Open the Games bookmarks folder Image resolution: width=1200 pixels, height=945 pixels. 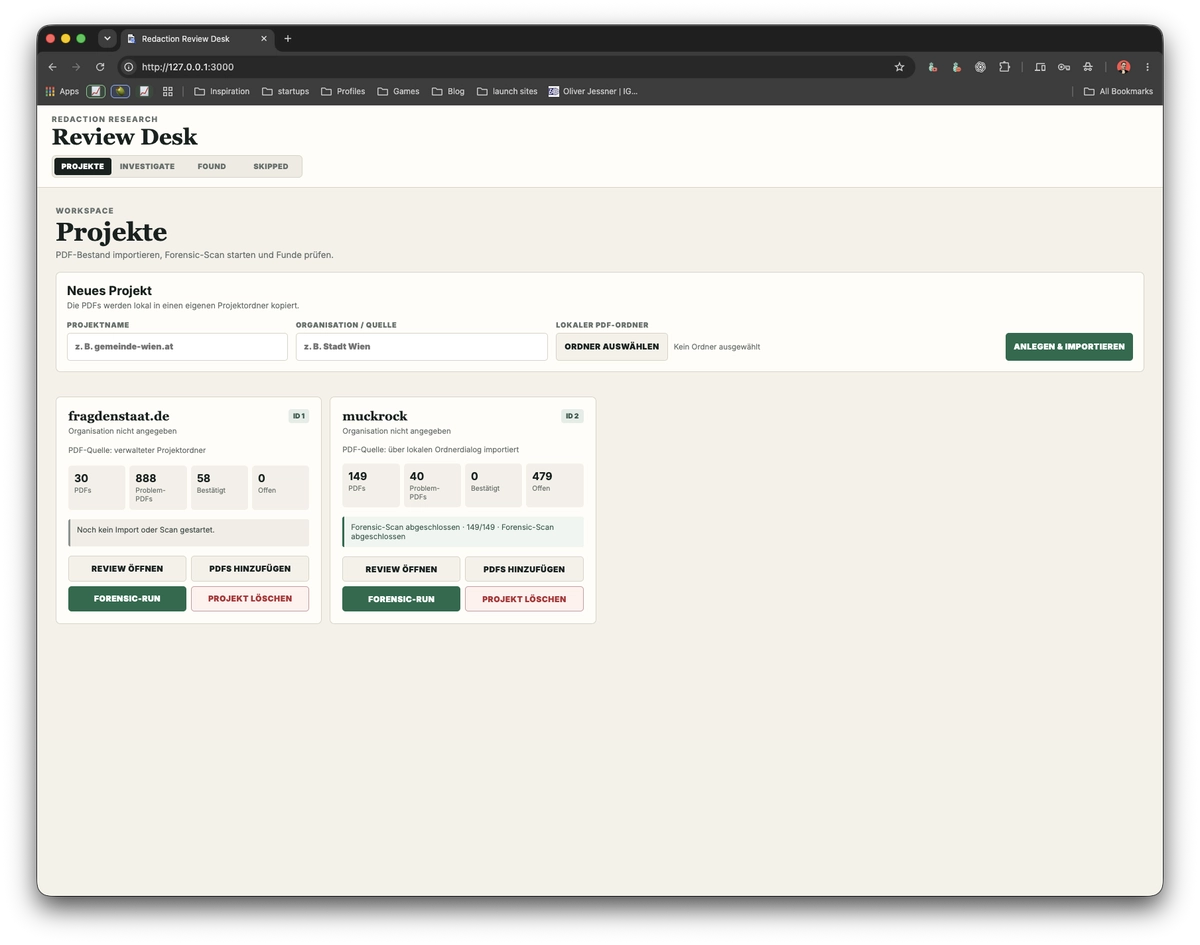click(398, 91)
